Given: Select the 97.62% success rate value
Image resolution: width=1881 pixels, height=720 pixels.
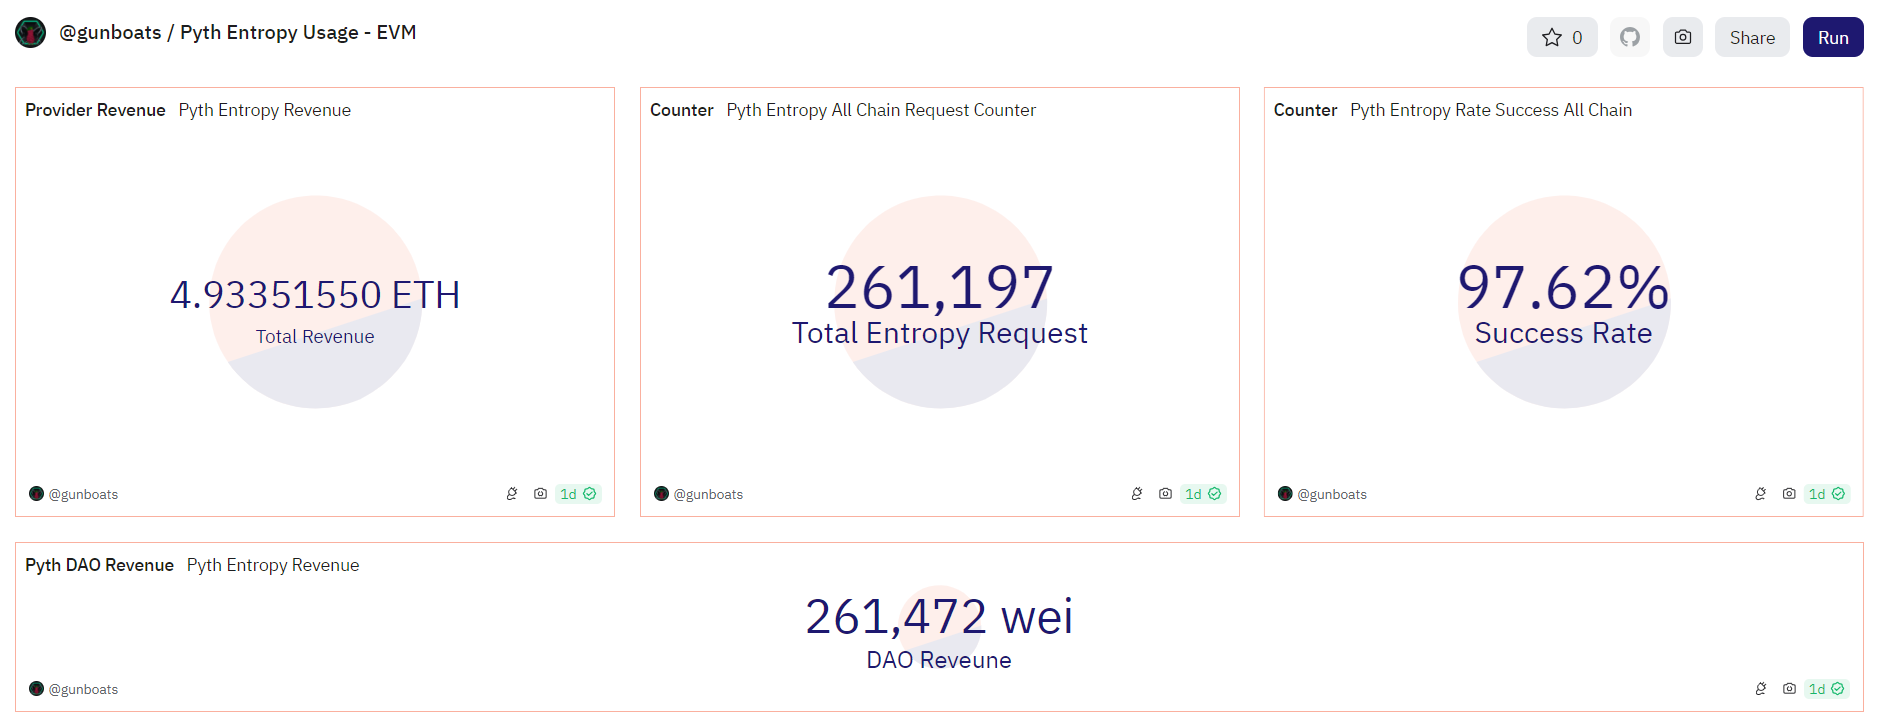Looking at the screenshot, I should [x=1564, y=287].
